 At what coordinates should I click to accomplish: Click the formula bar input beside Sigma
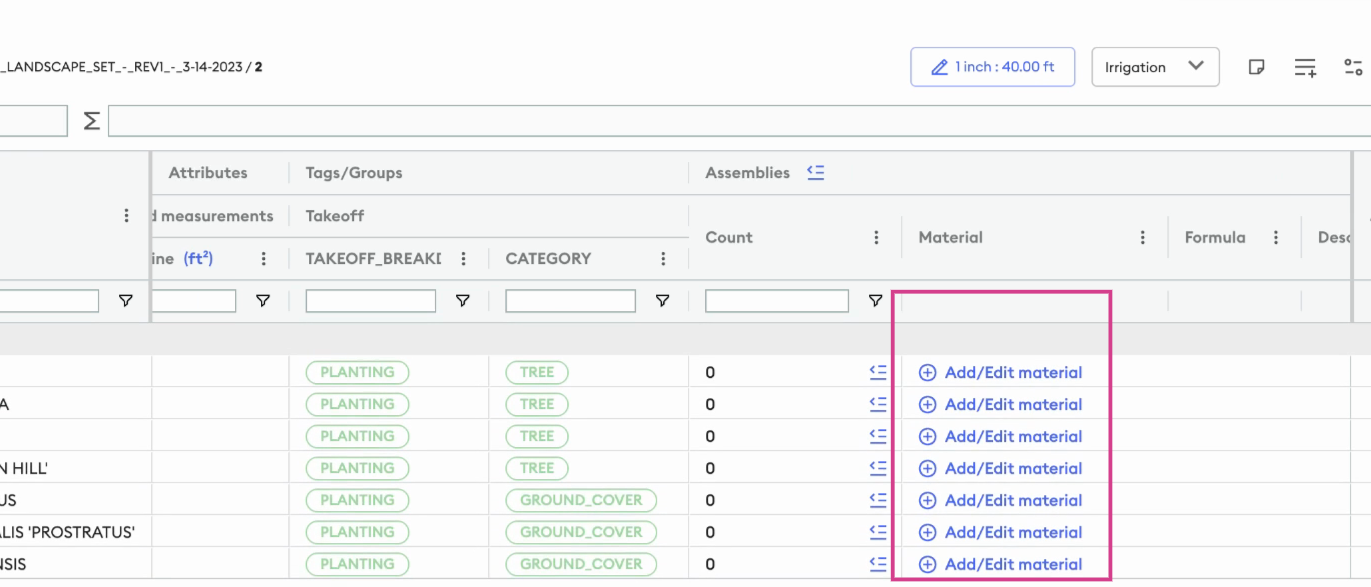tap(739, 121)
